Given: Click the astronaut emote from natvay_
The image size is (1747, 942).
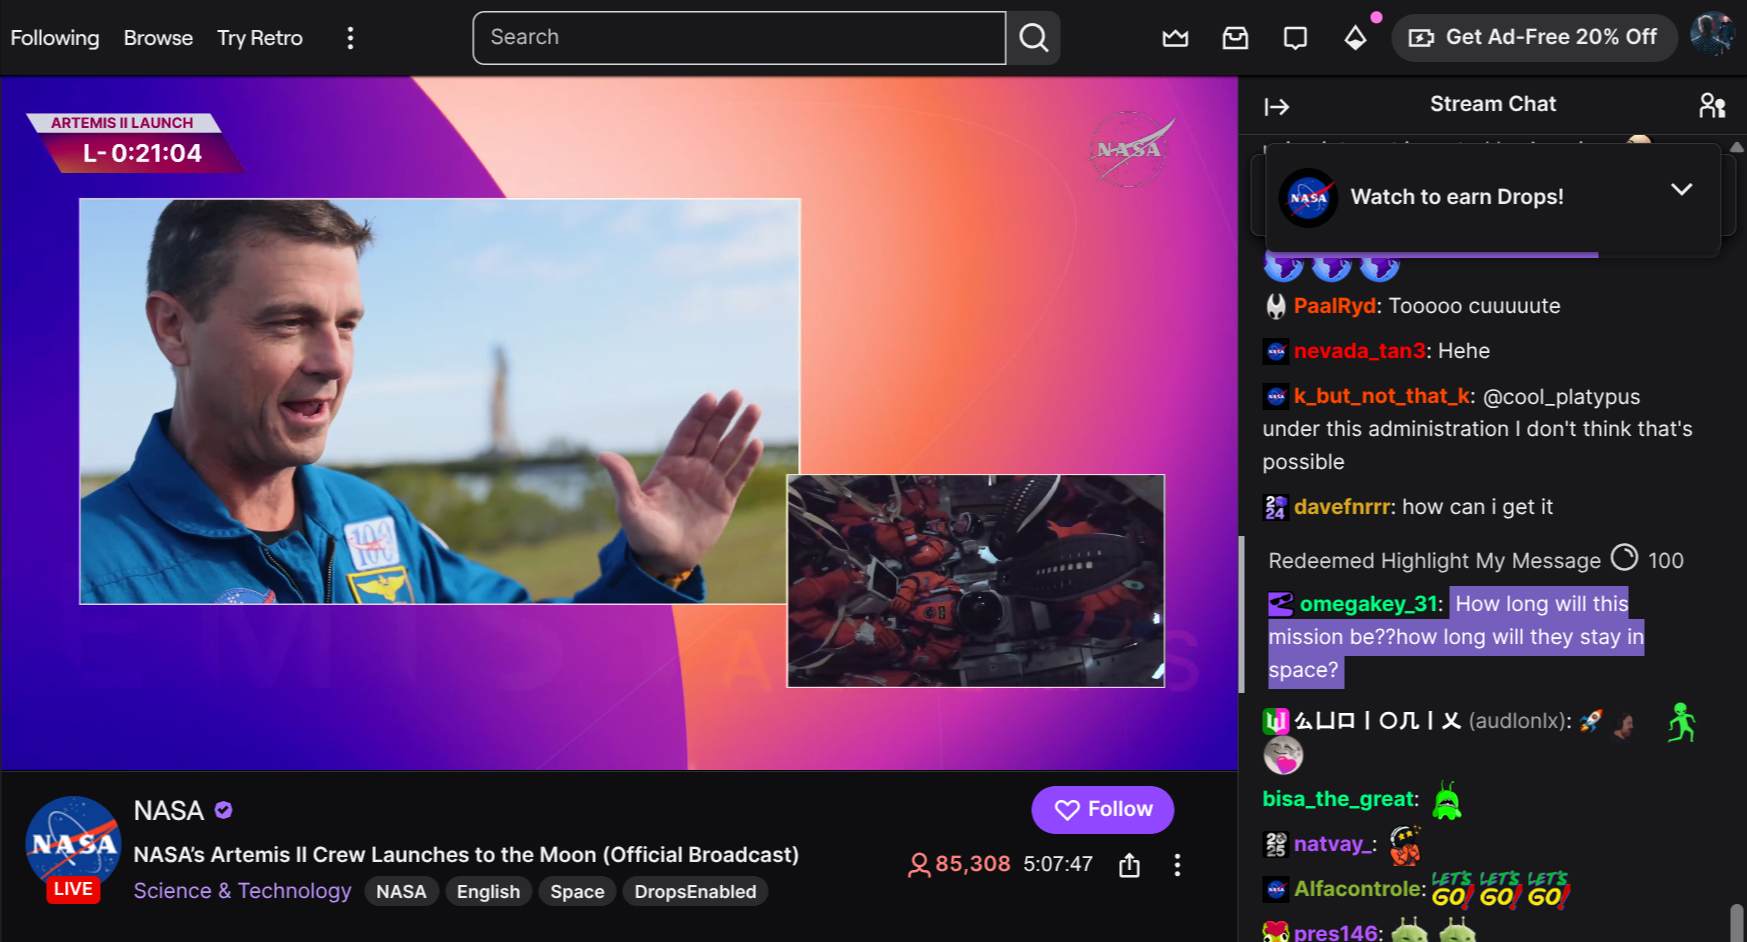Looking at the screenshot, I should pyautogui.click(x=1405, y=845).
